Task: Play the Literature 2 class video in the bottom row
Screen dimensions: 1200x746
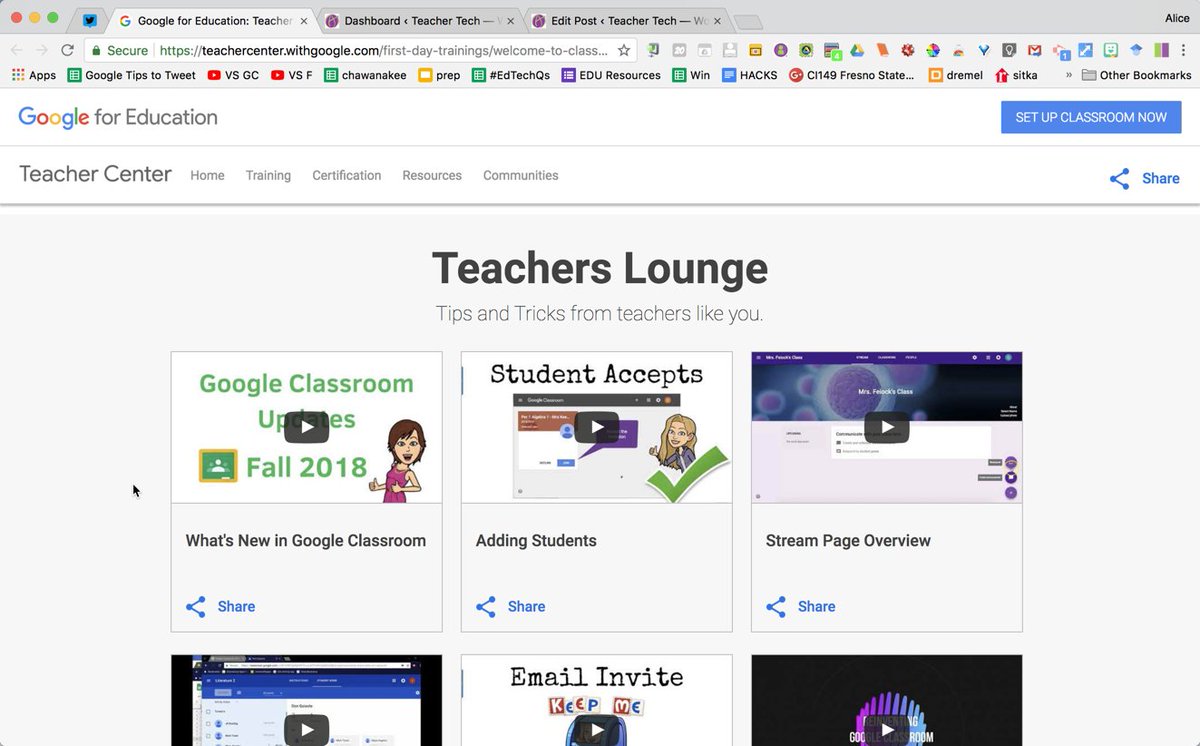Action: click(306, 730)
